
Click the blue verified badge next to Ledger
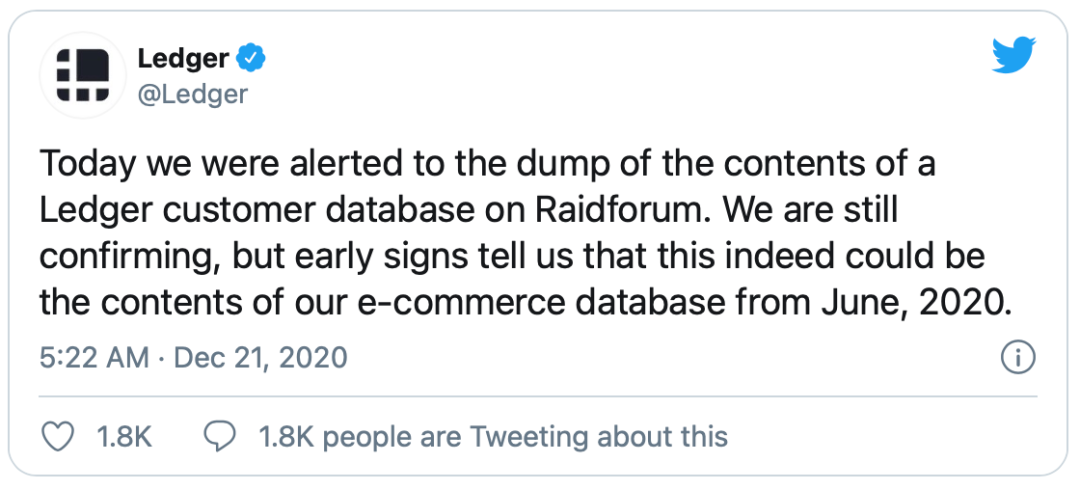pyautogui.click(x=251, y=59)
